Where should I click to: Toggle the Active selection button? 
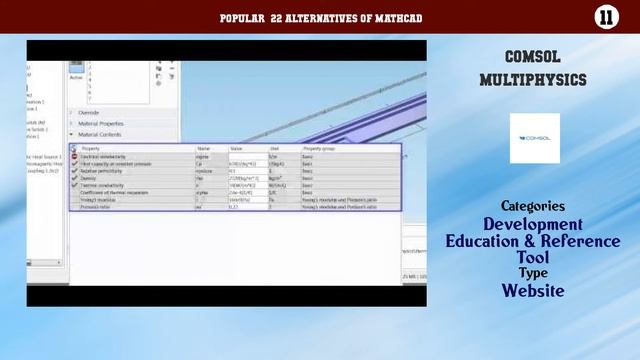76,67
